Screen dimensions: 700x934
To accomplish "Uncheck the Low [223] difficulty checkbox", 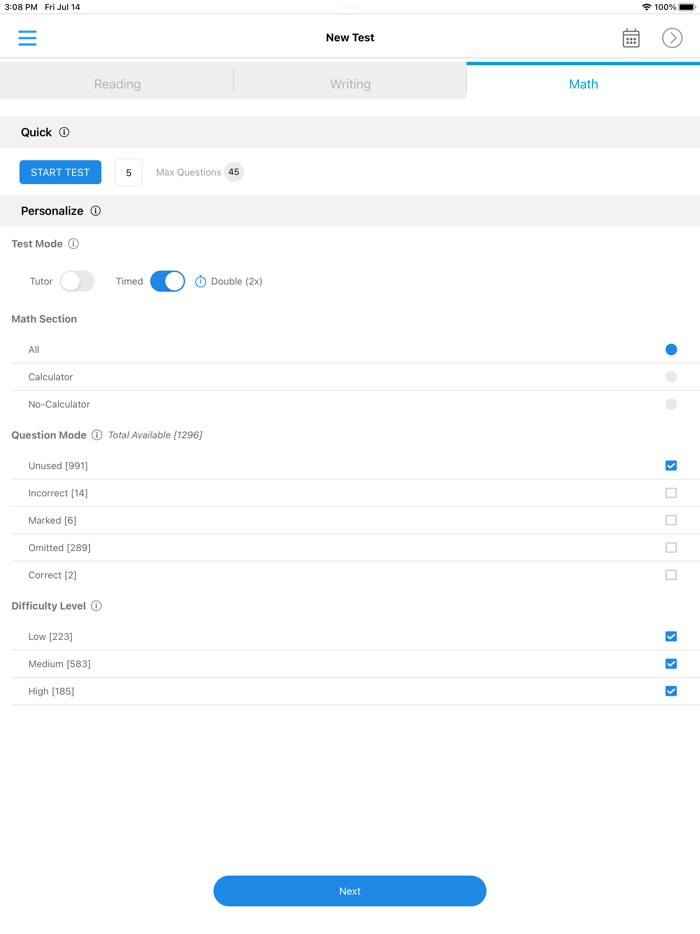I will click(x=671, y=637).
